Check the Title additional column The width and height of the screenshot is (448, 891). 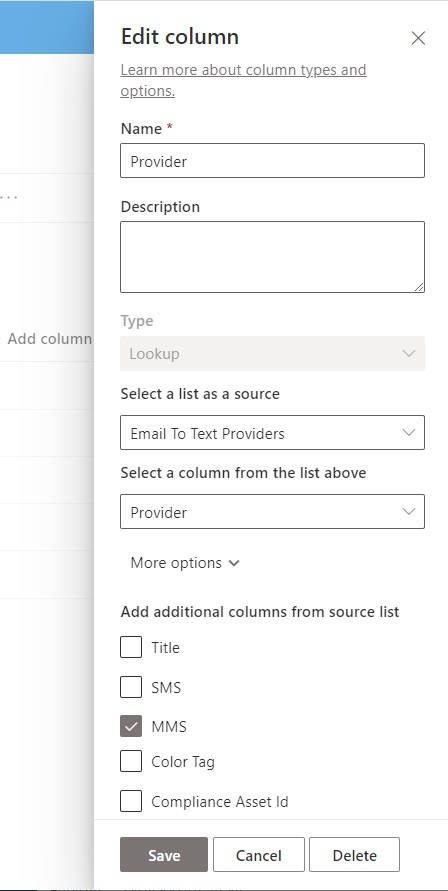[x=131, y=647]
